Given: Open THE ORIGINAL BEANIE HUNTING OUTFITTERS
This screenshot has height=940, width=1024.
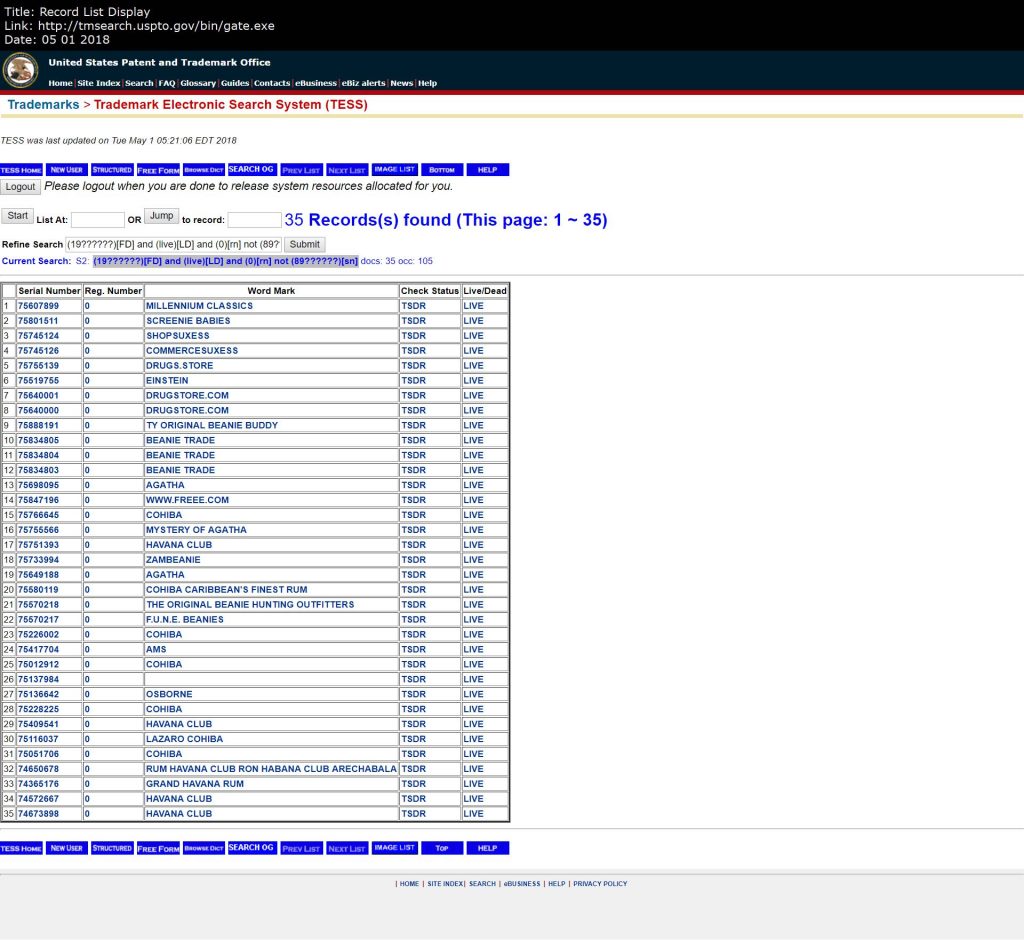Looking at the screenshot, I should pyautogui.click(x=250, y=605).
